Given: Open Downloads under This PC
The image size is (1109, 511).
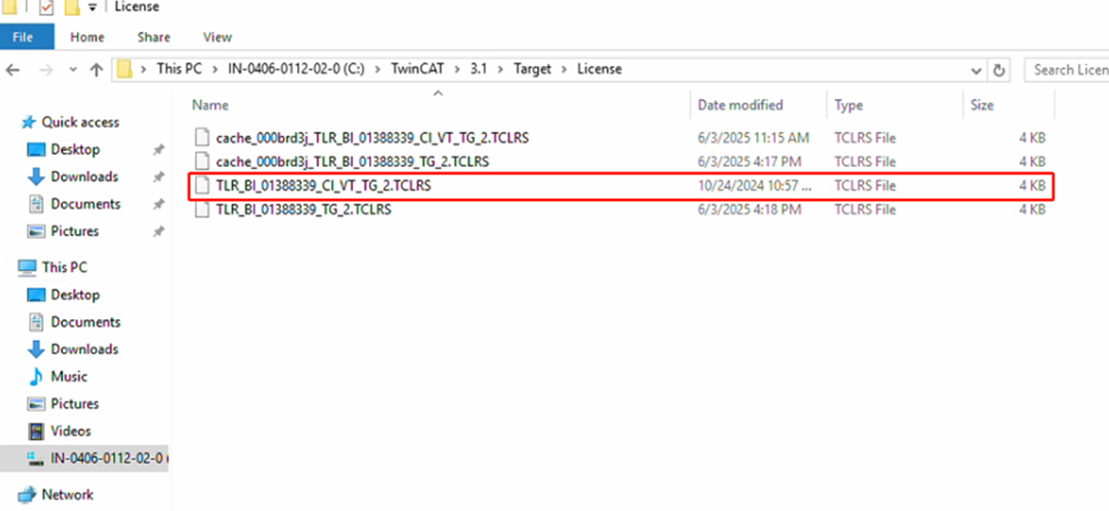Looking at the screenshot, I should click(84, 350).
